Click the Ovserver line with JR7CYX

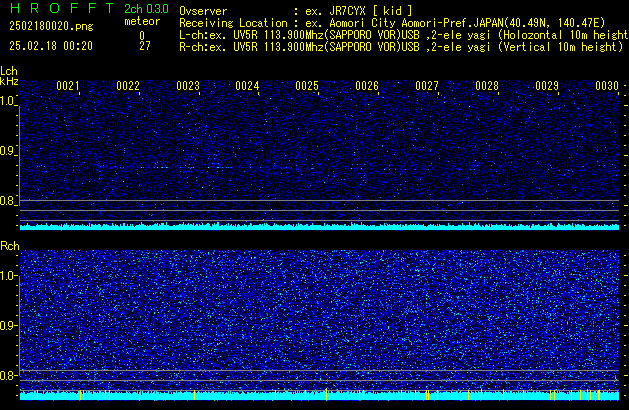click(296, 11)
